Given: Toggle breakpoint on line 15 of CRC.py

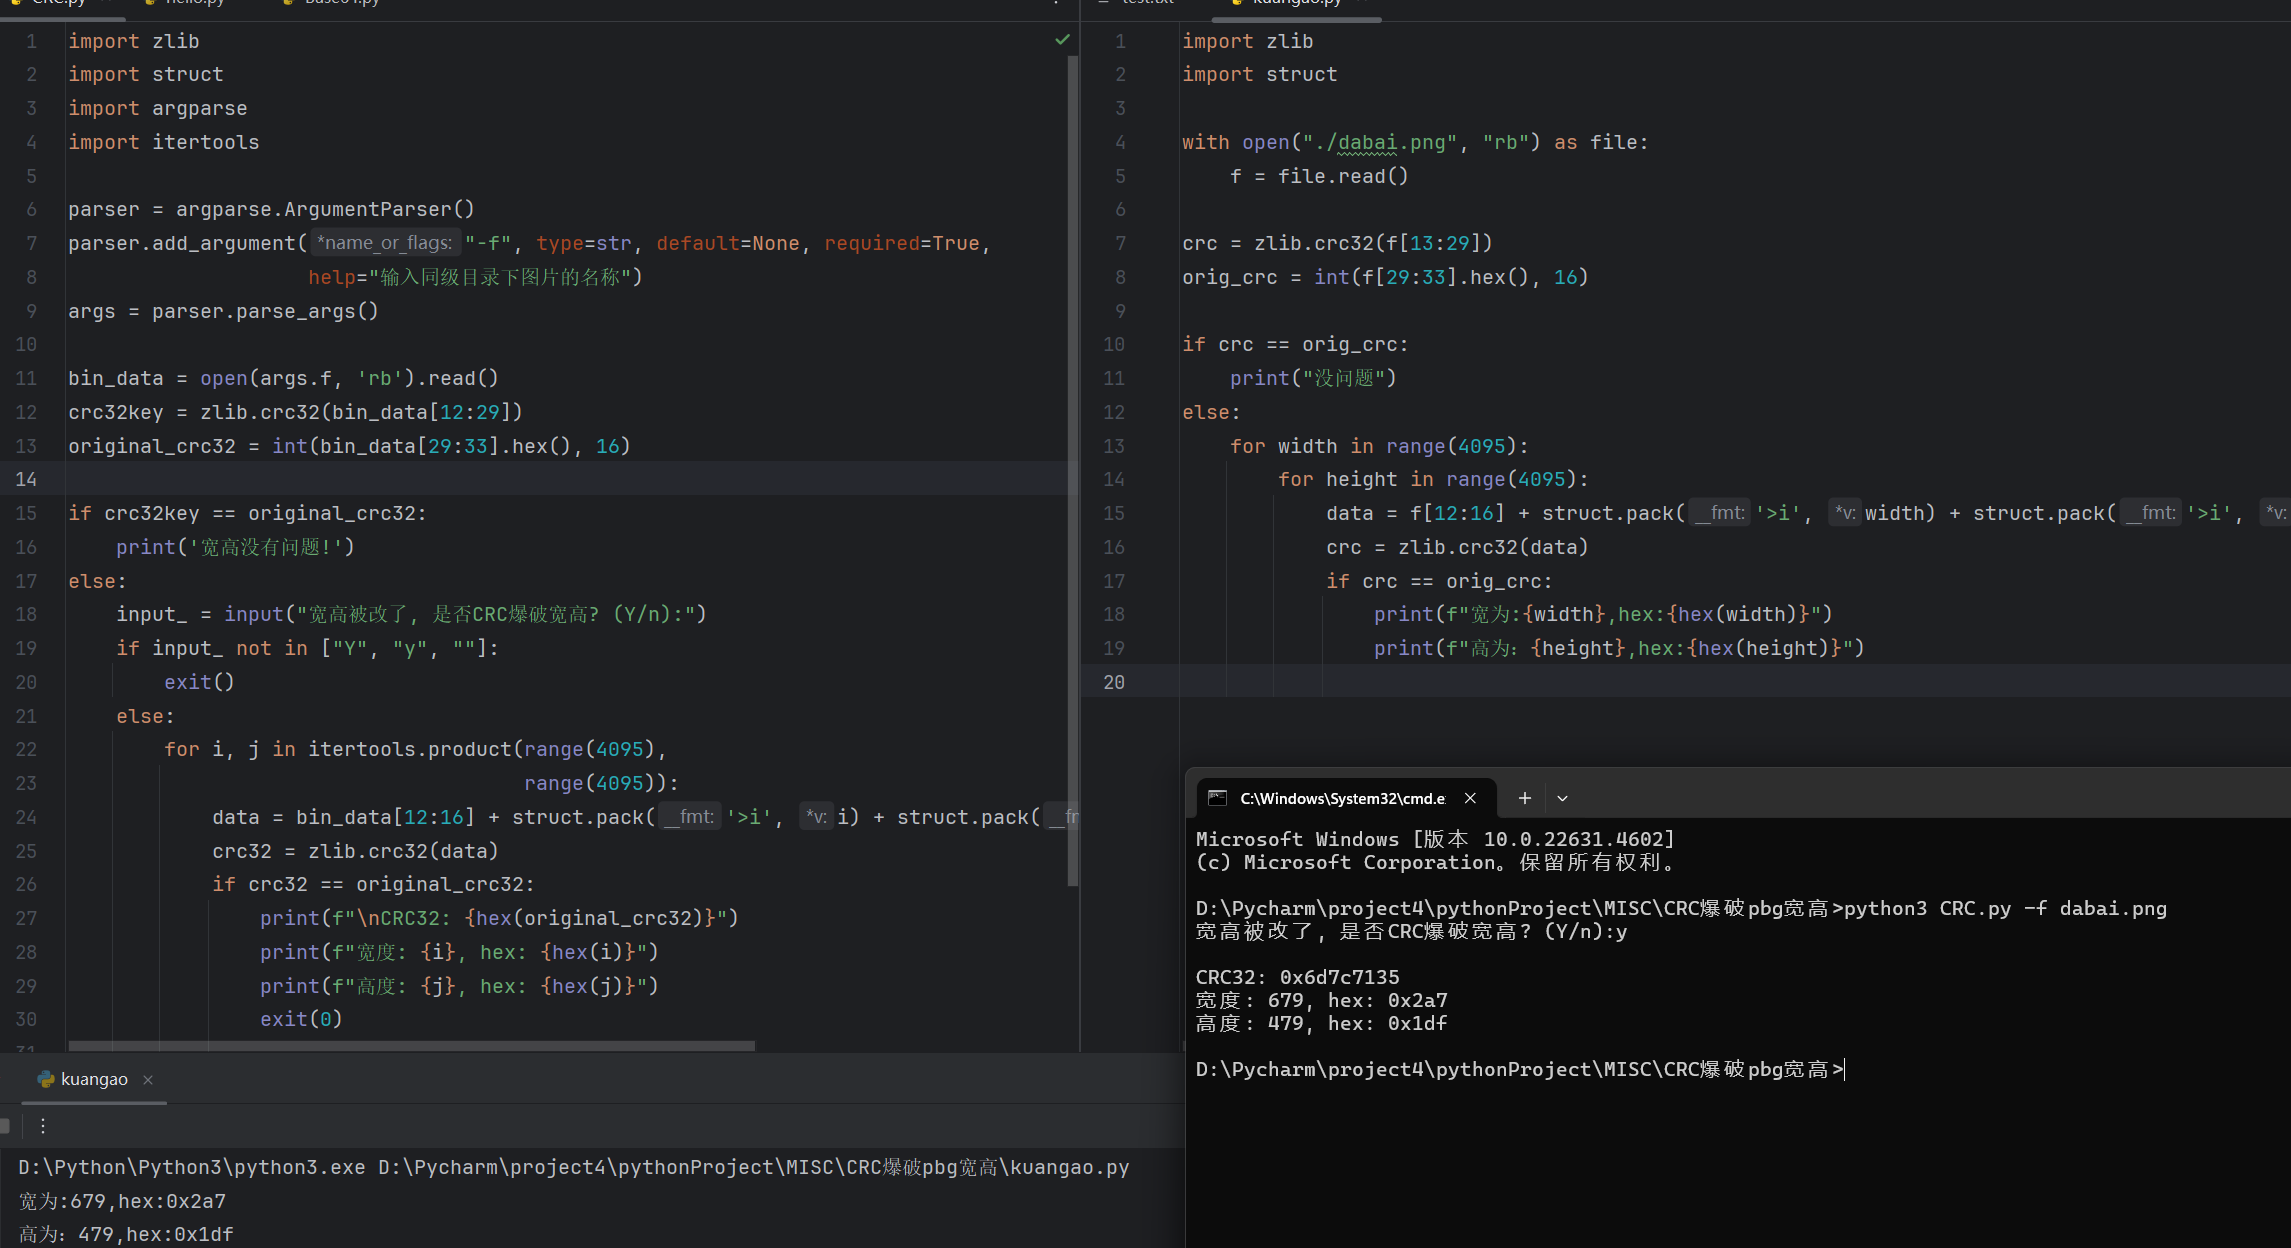Looking at the screenshot, I should point(26,513).
